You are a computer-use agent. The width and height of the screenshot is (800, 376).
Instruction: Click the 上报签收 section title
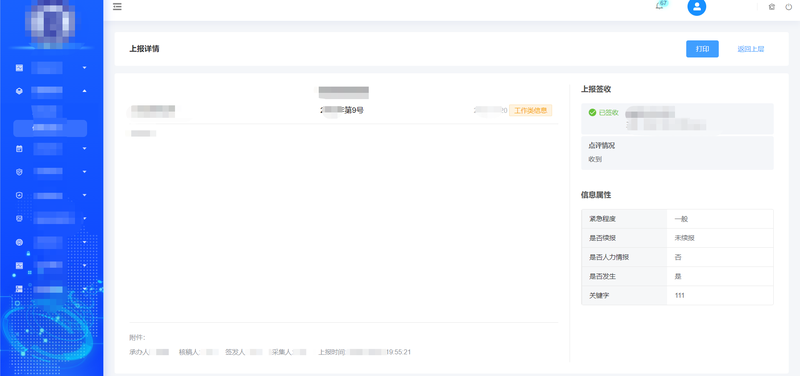coord(596,89)
